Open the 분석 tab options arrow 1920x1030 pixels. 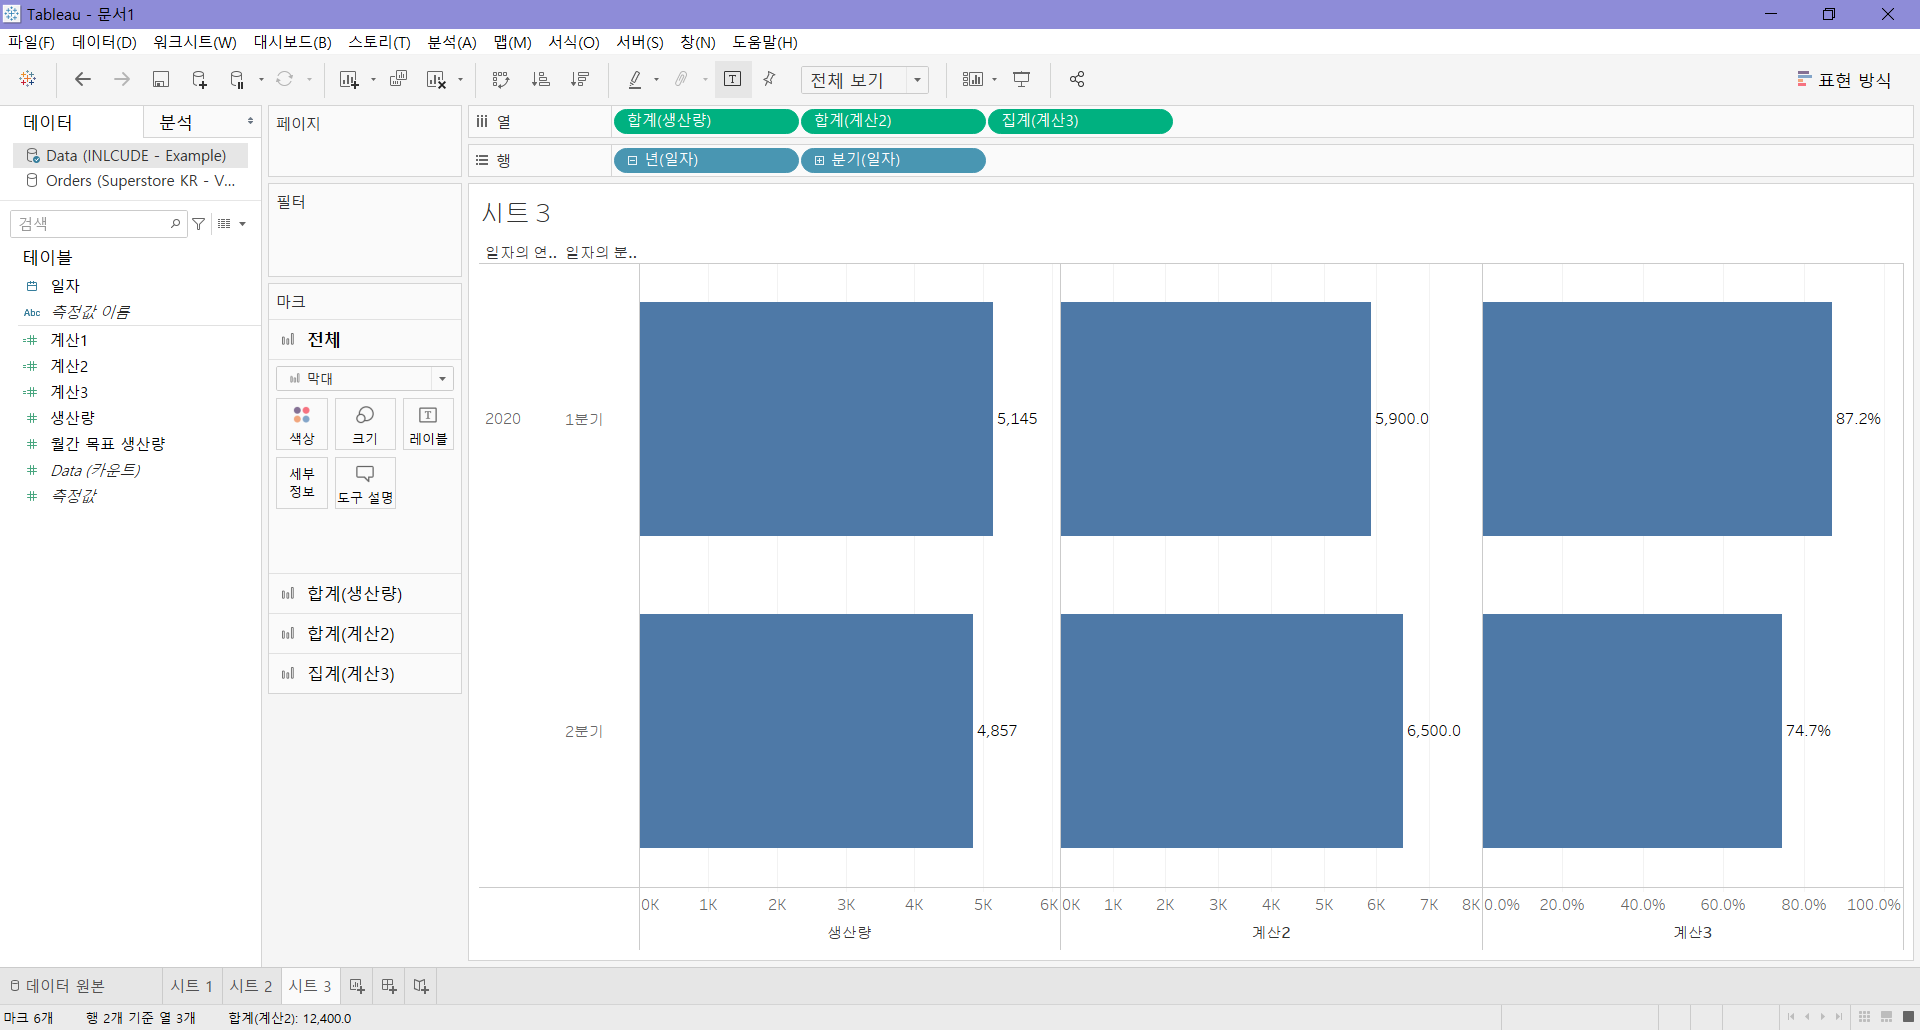[x=250, y=122]
